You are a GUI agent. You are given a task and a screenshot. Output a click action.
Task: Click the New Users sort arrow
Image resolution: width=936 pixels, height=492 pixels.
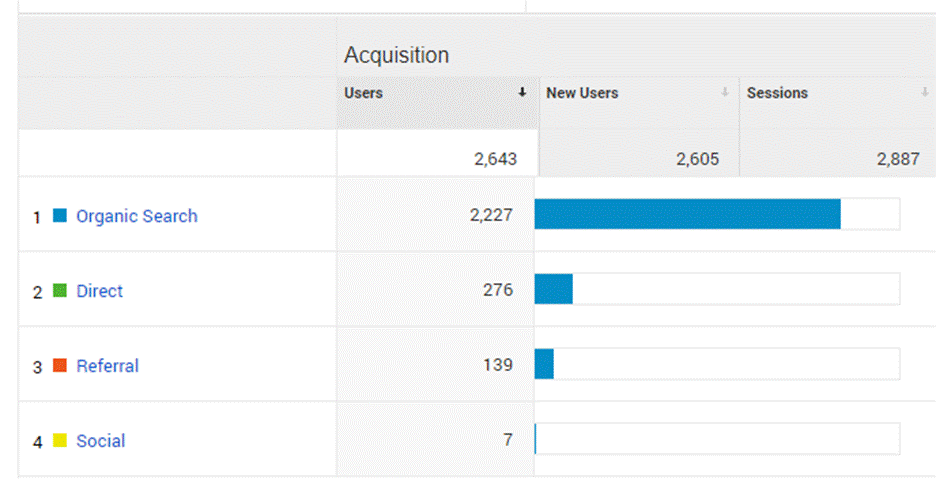(724, 93)
